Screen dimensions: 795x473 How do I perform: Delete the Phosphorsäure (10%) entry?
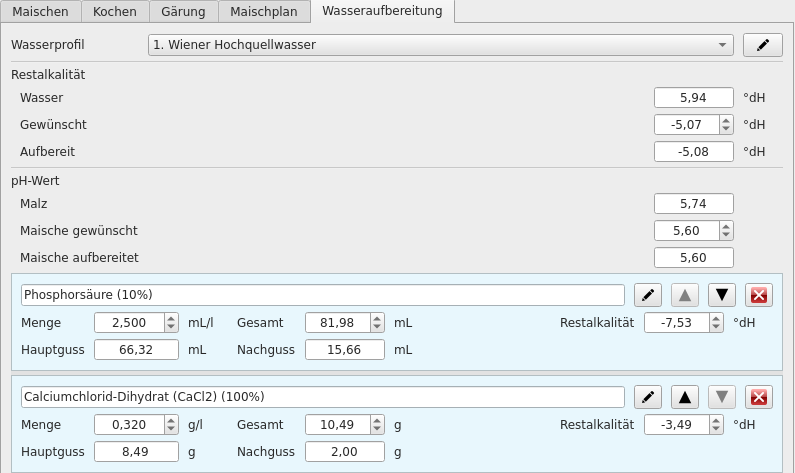pos(759,295)
